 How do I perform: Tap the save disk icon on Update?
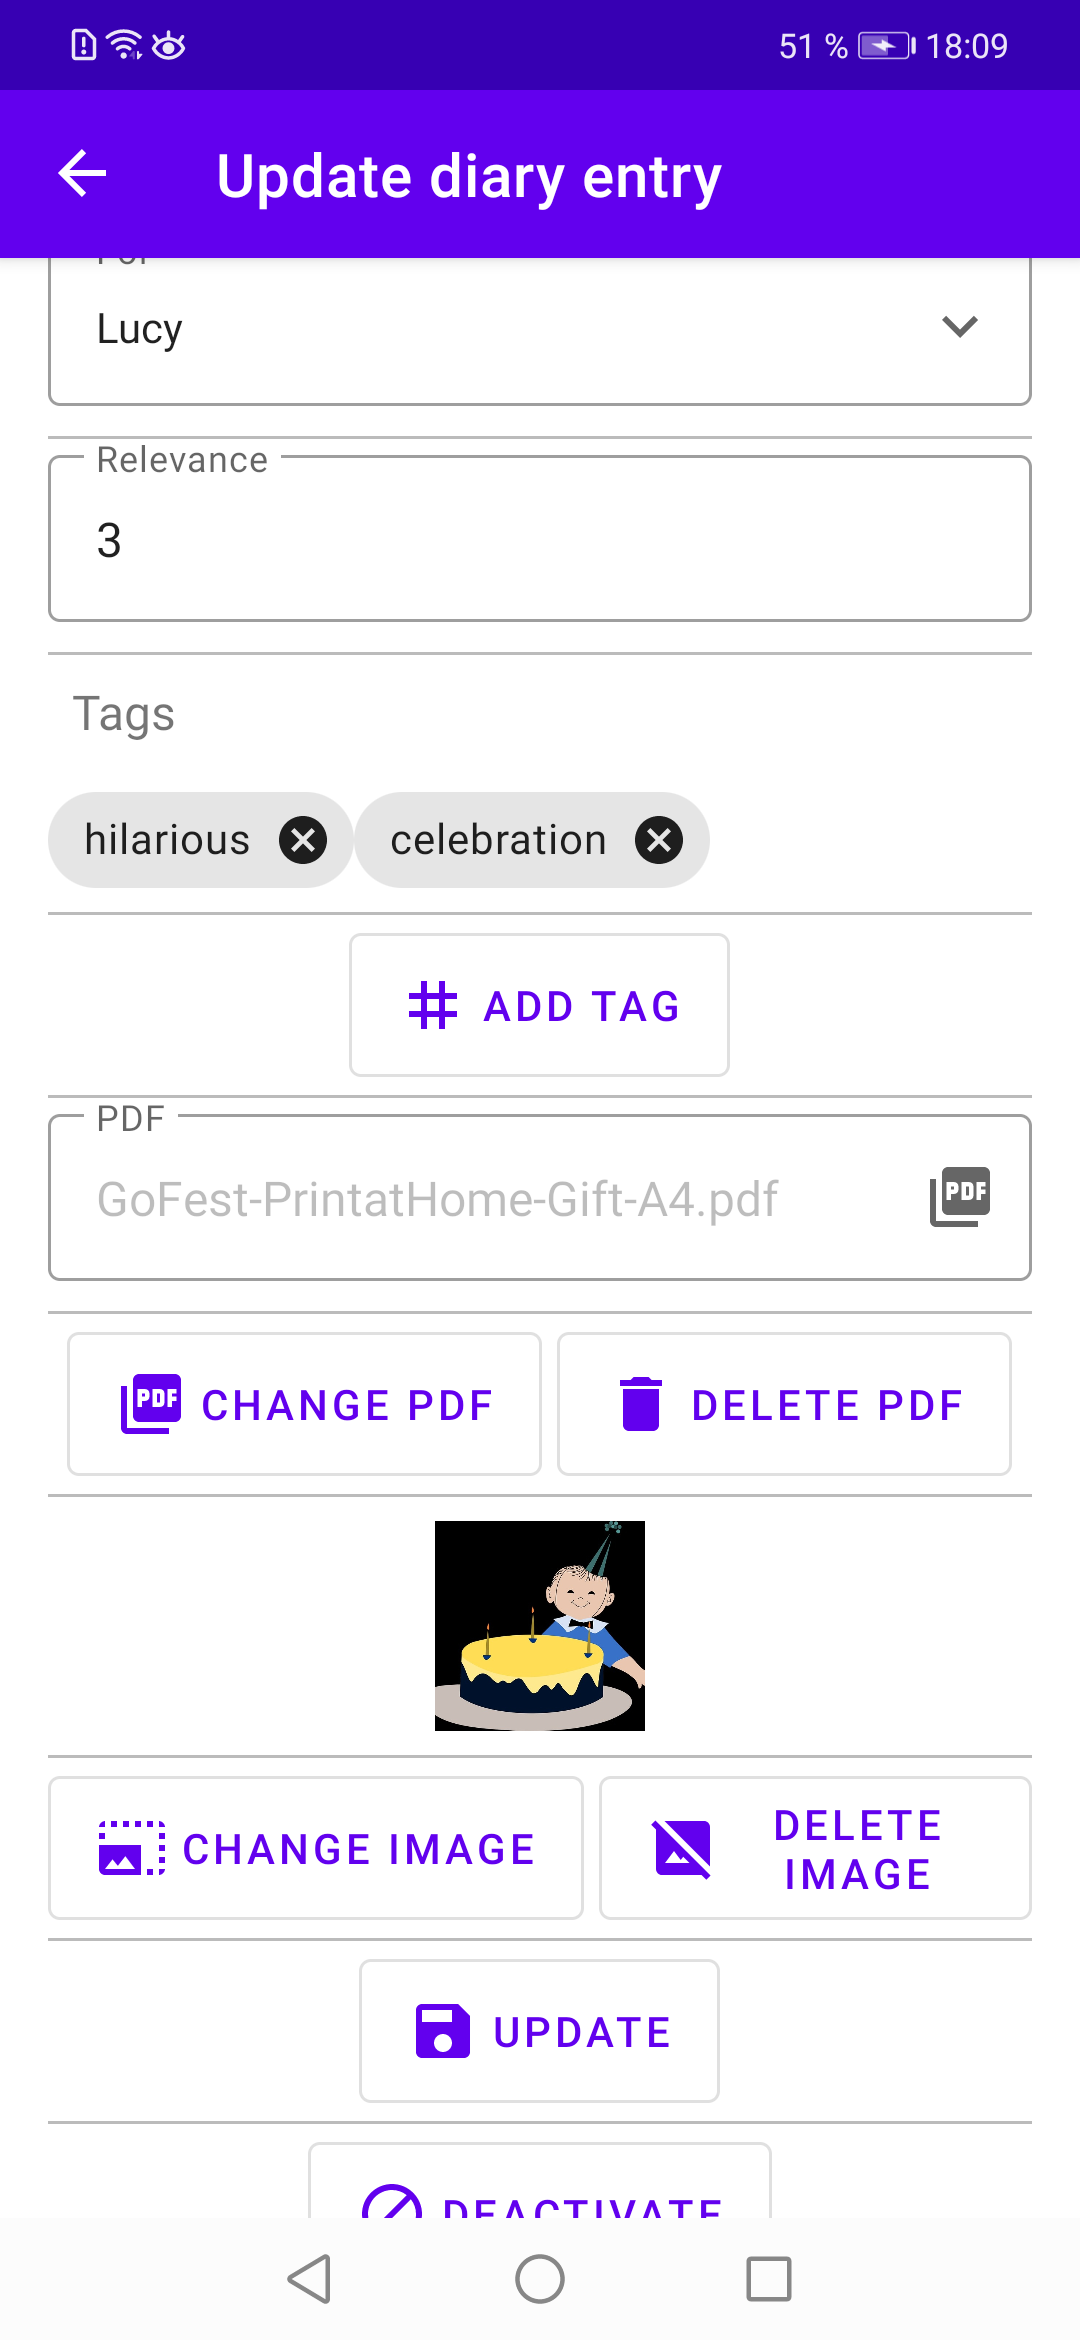[442, 2031]
